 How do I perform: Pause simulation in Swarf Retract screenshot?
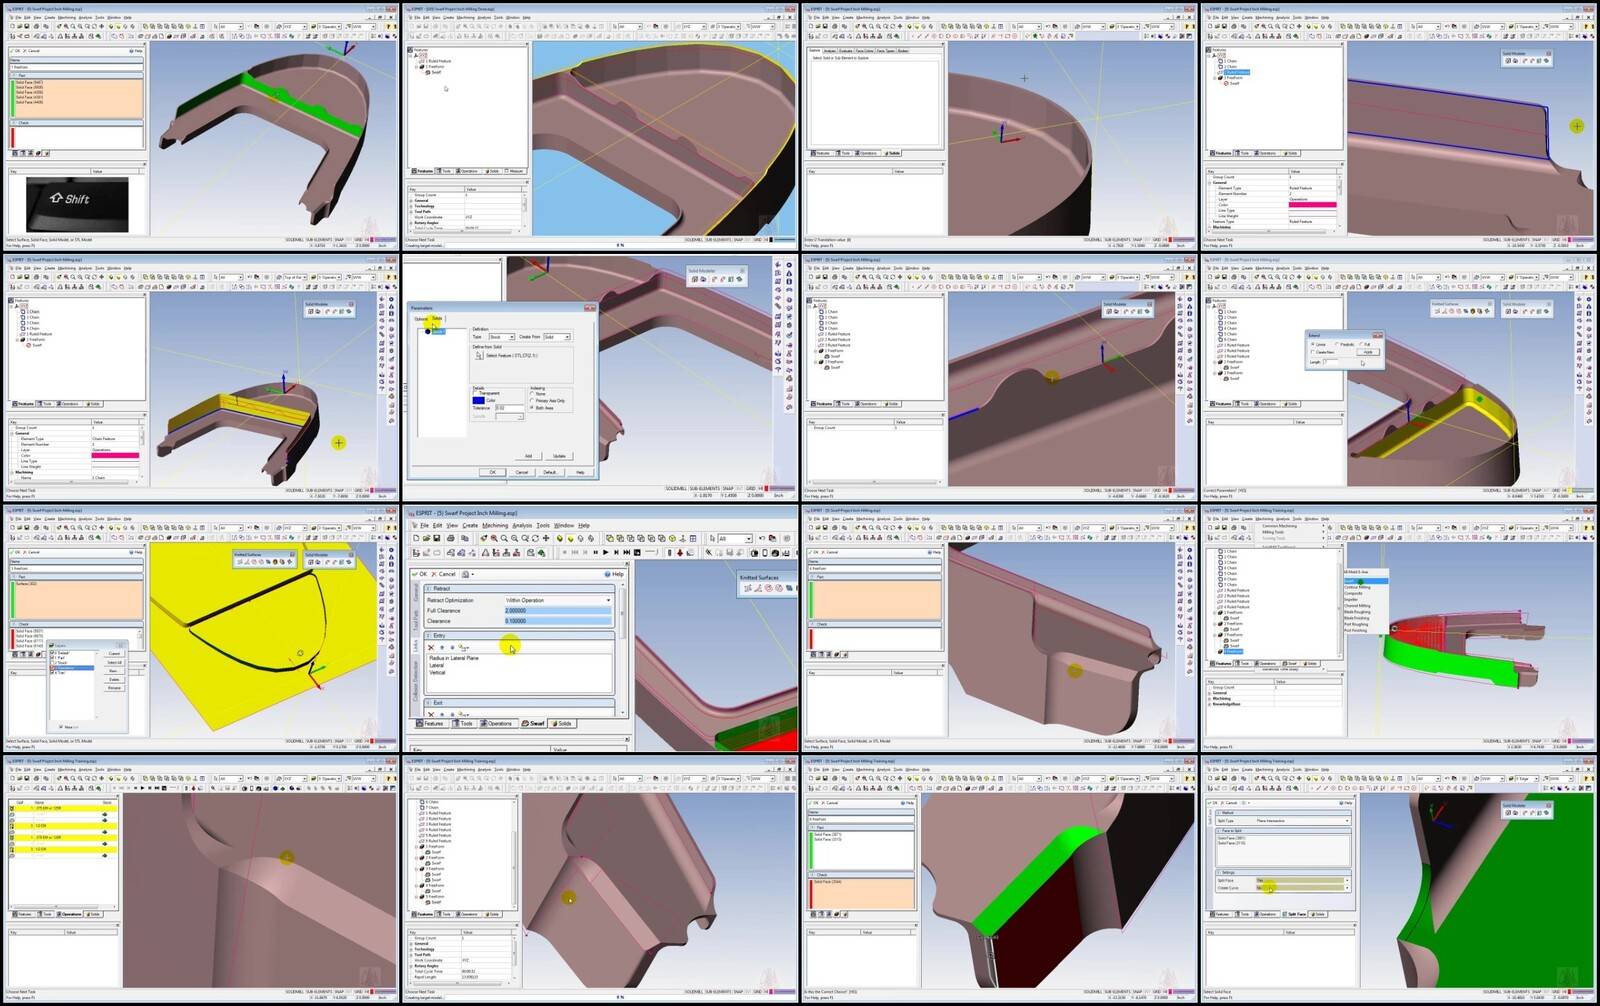click(596, 552)
